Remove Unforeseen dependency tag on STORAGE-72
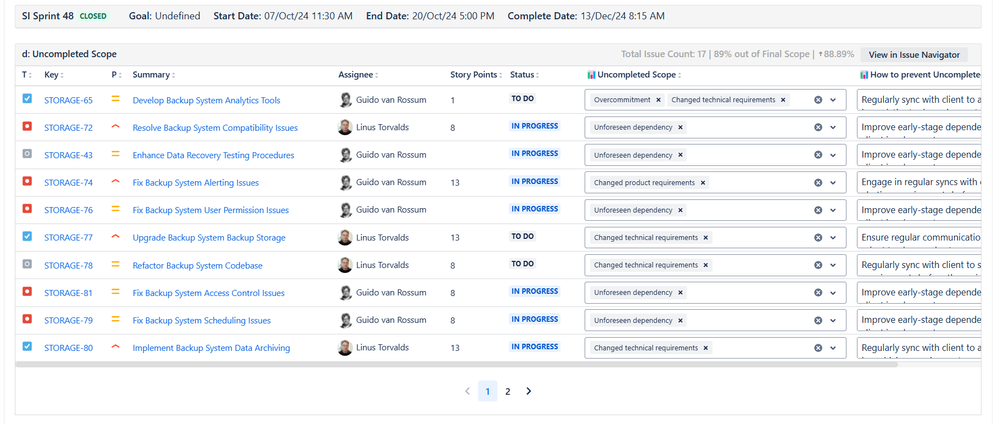998x424 pixels. (680, 127)
